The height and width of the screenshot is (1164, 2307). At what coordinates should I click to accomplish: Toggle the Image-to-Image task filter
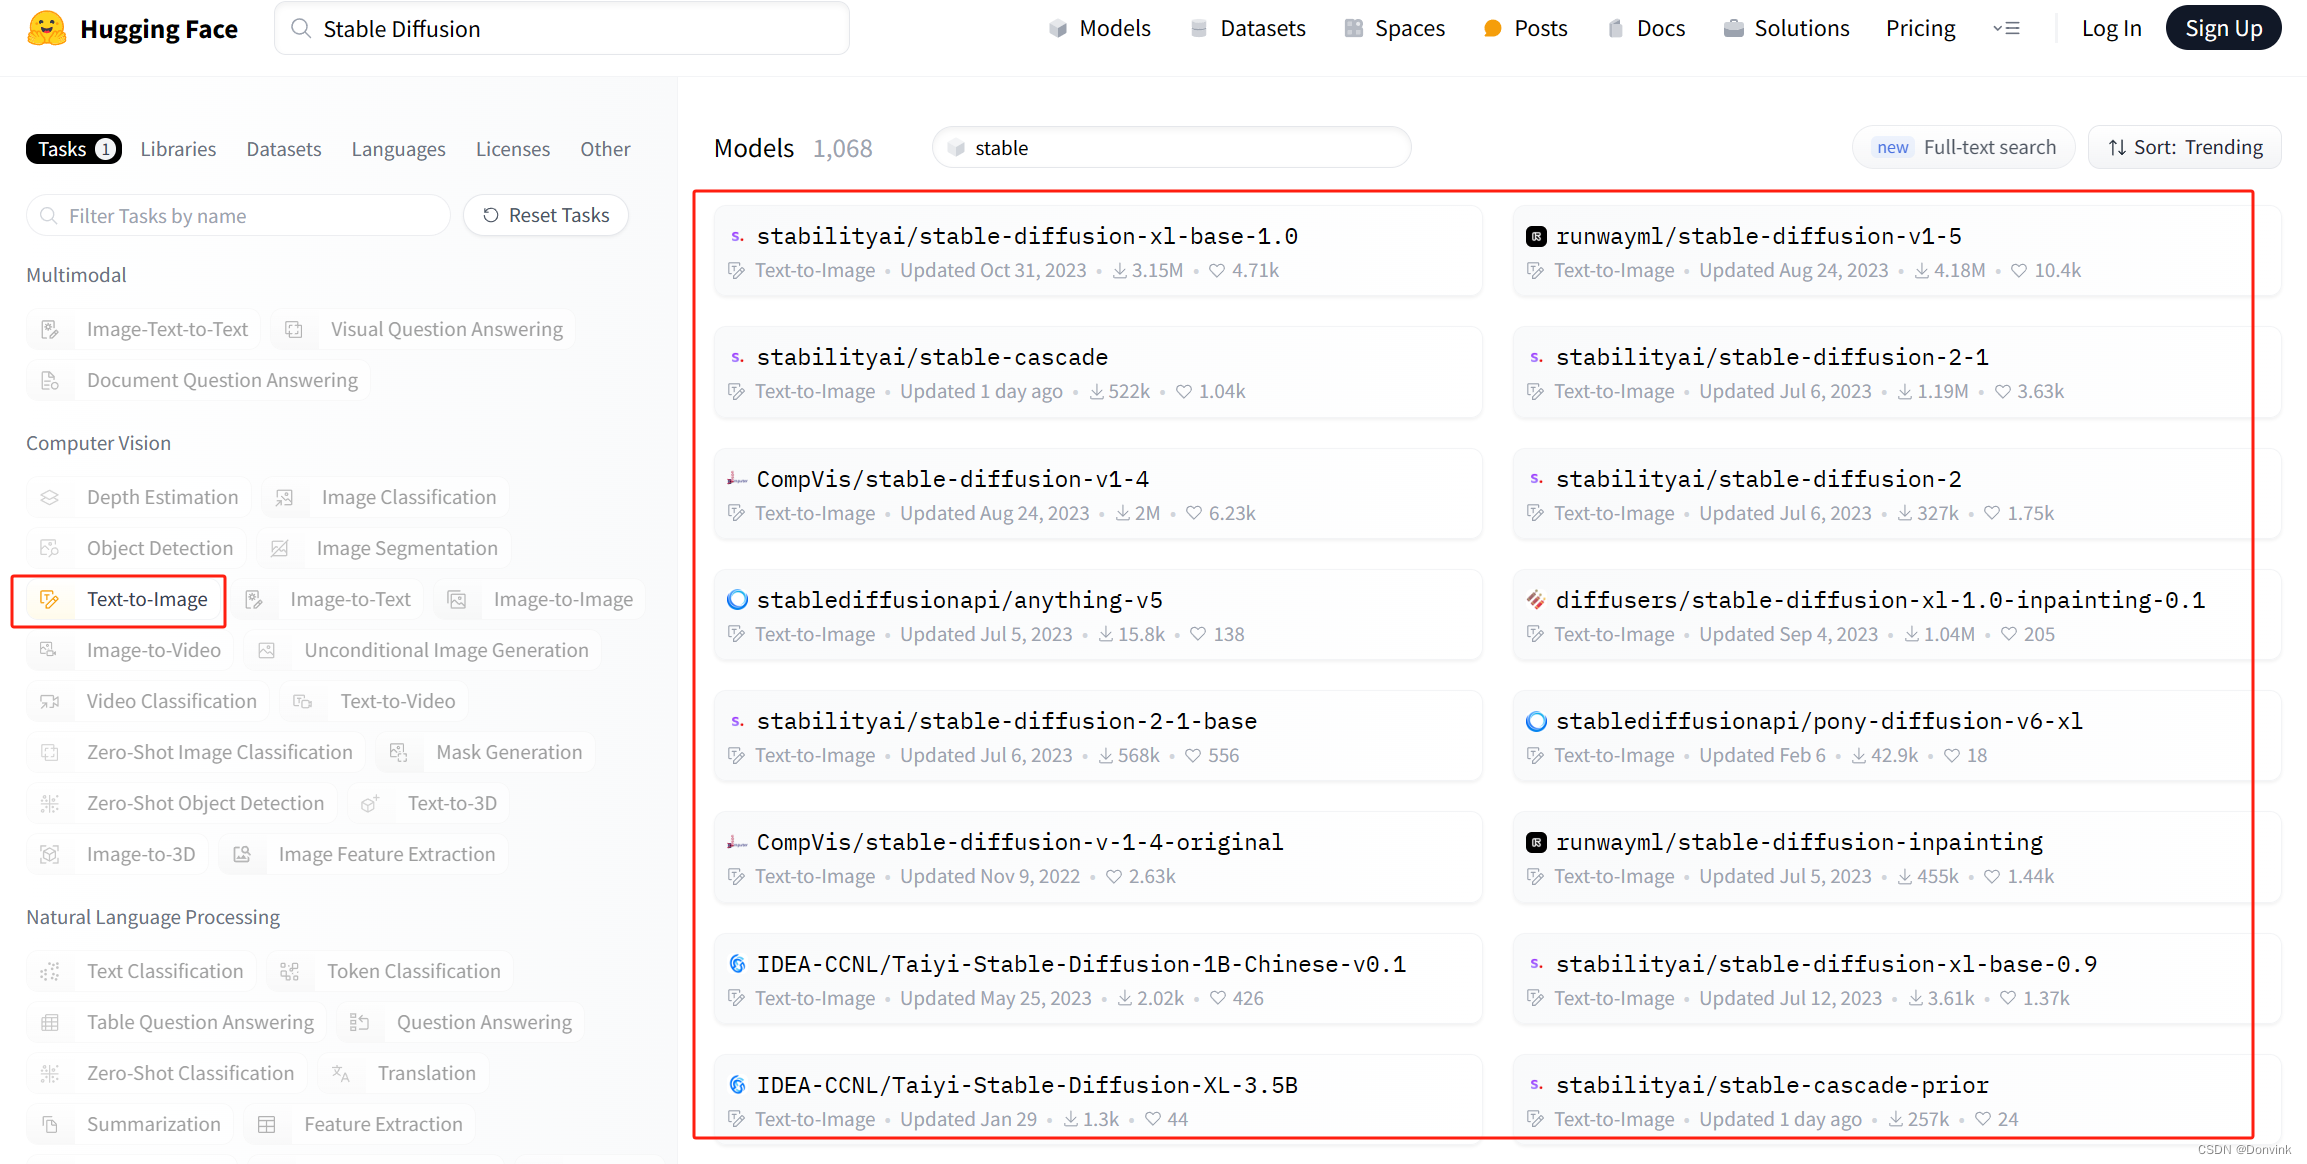click(541, 599)
